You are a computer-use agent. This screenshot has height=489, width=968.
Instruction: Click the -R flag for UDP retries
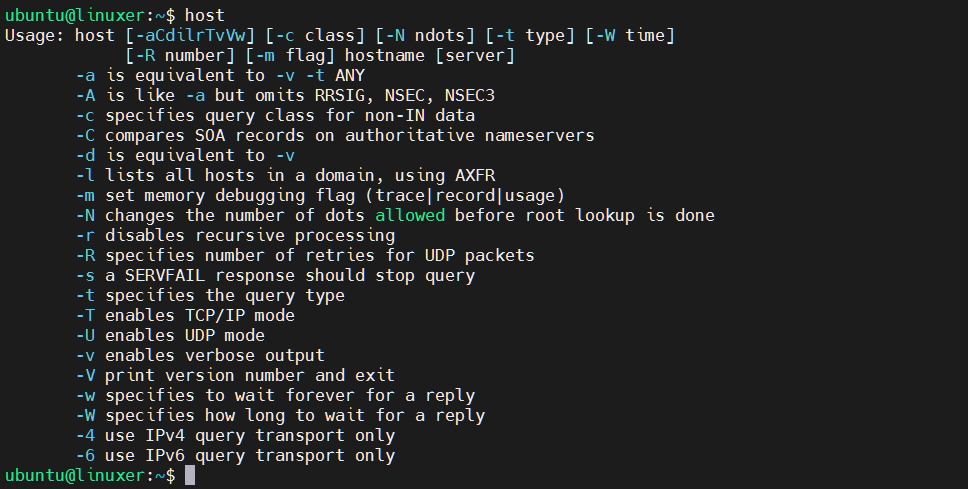click(x=85, y=255)
